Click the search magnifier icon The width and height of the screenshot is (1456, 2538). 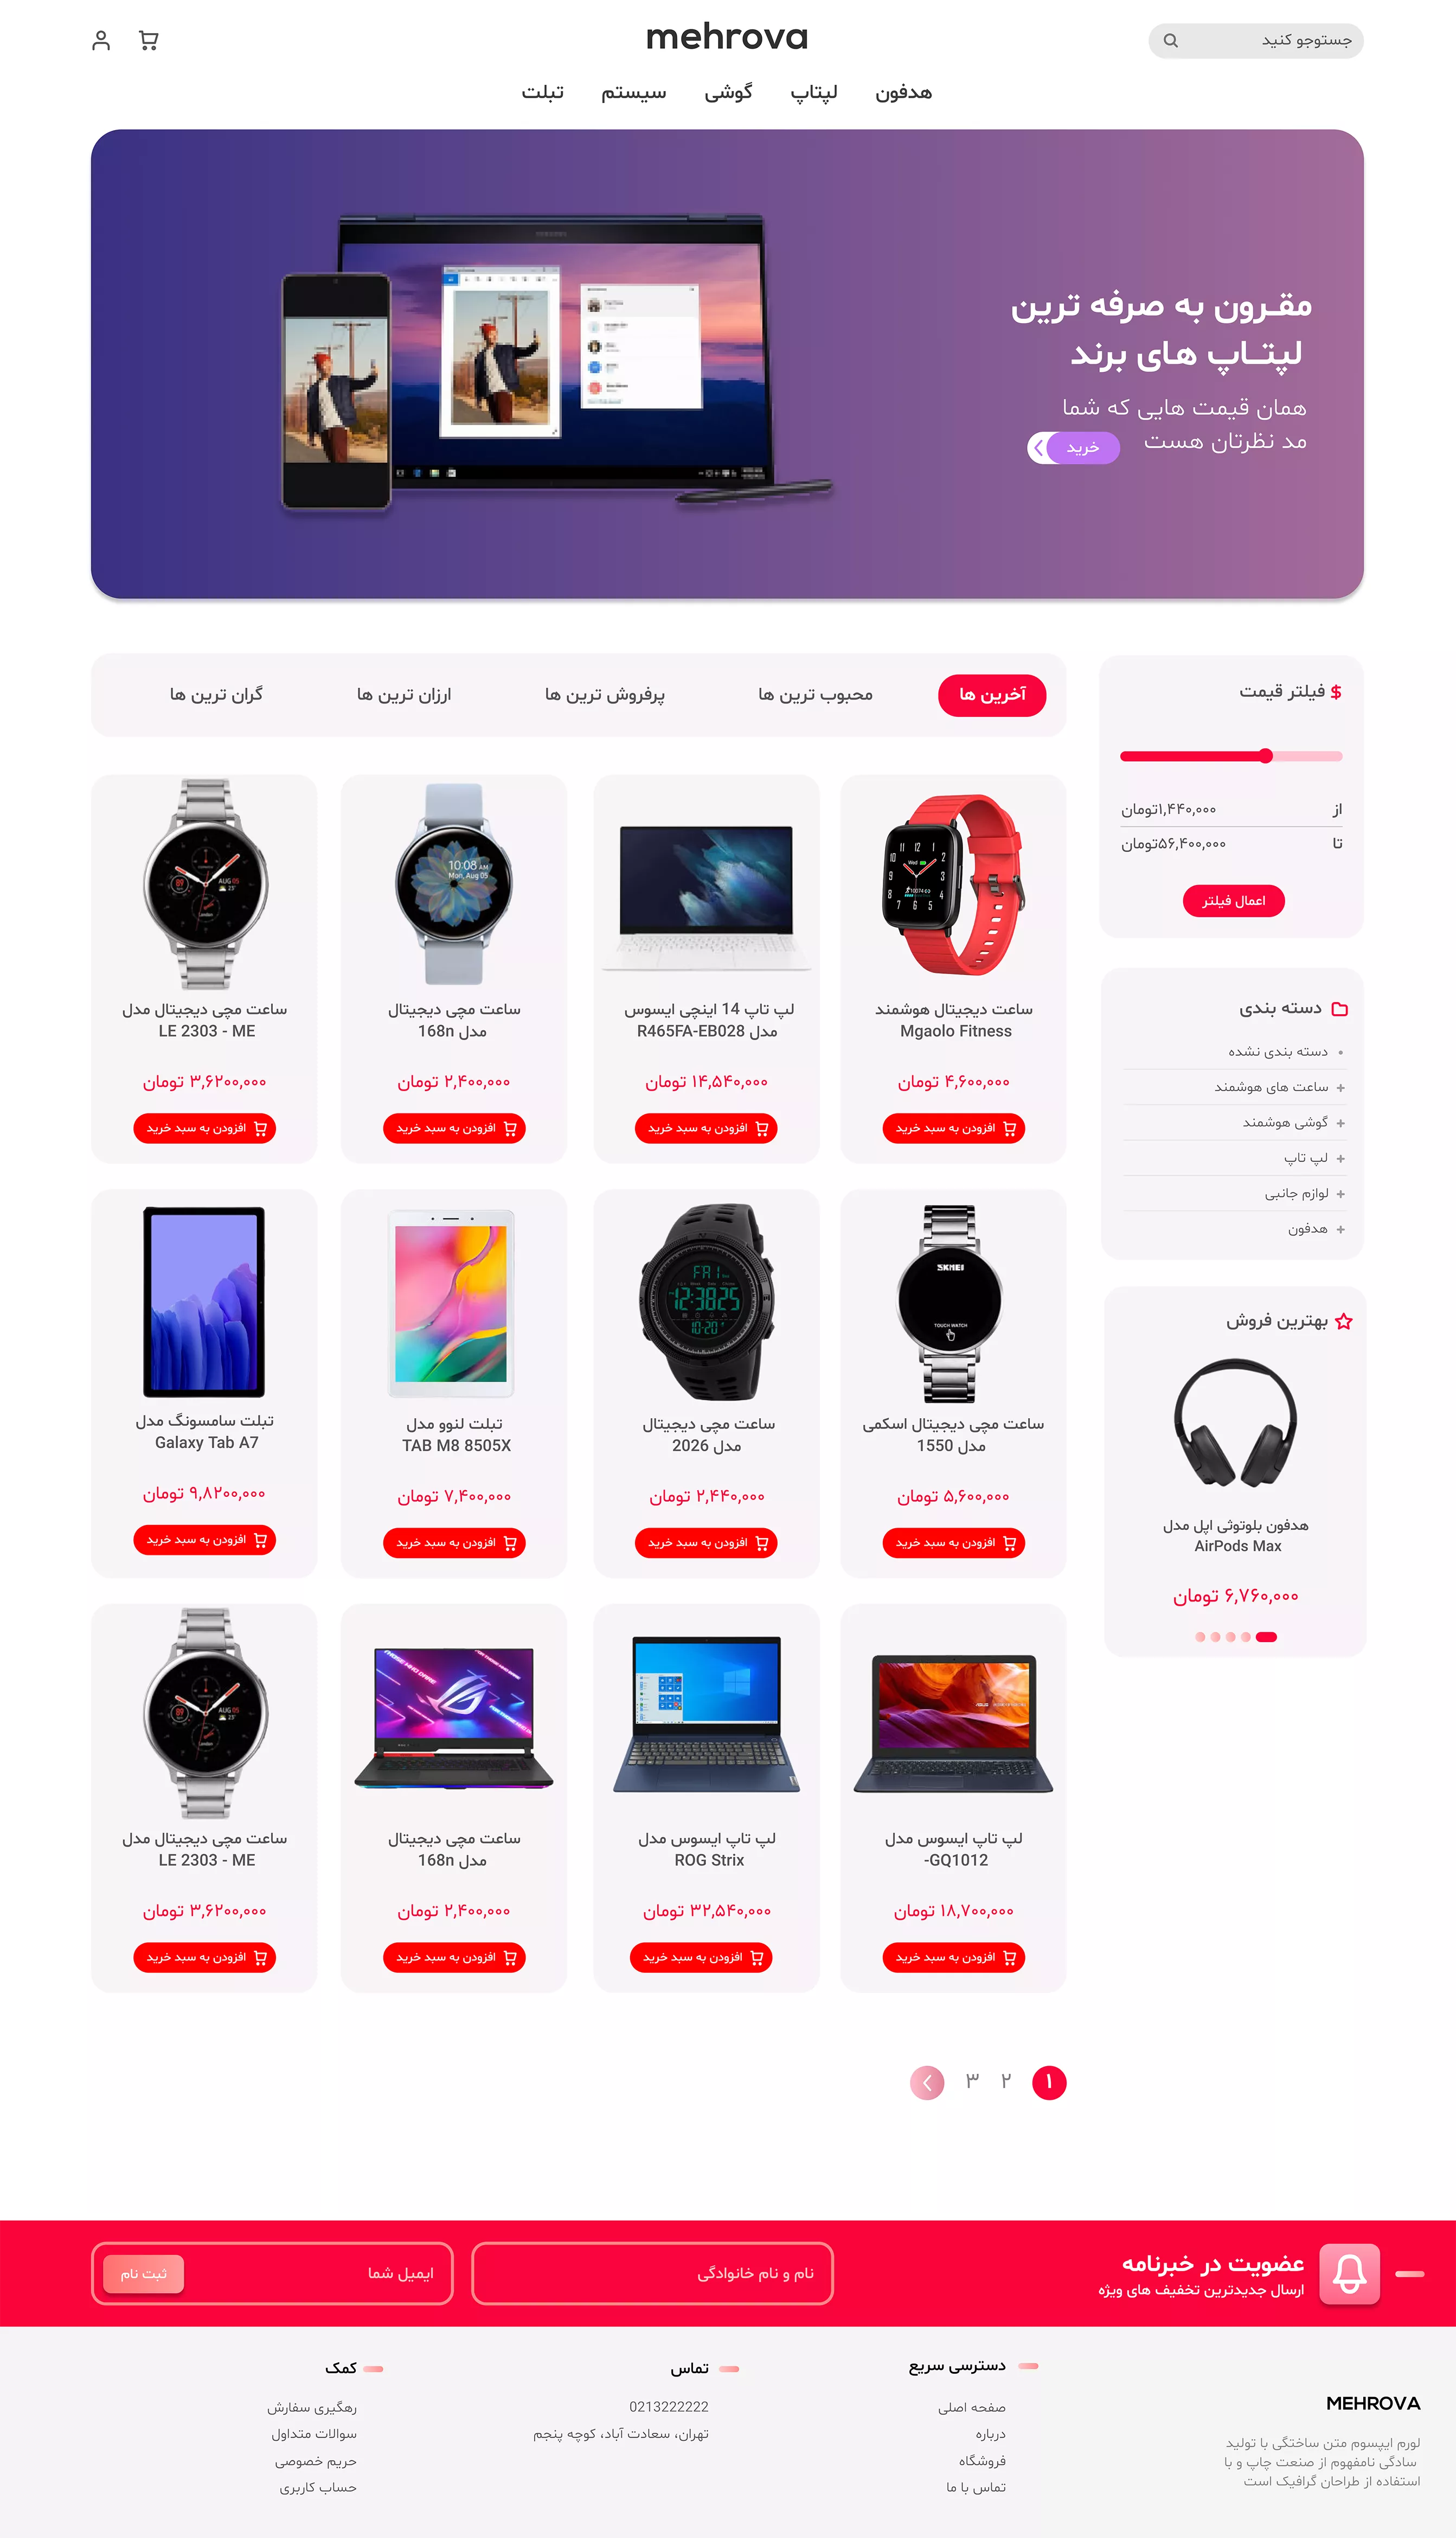[1171, 41]
